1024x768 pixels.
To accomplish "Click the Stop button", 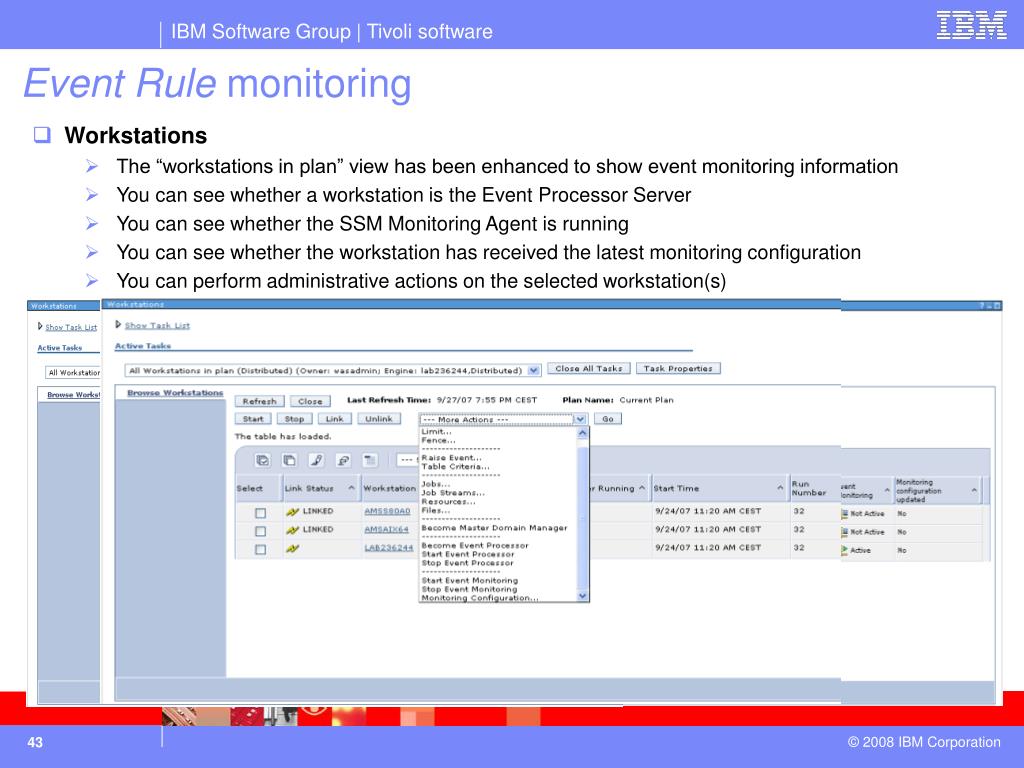I will (294, 419).
